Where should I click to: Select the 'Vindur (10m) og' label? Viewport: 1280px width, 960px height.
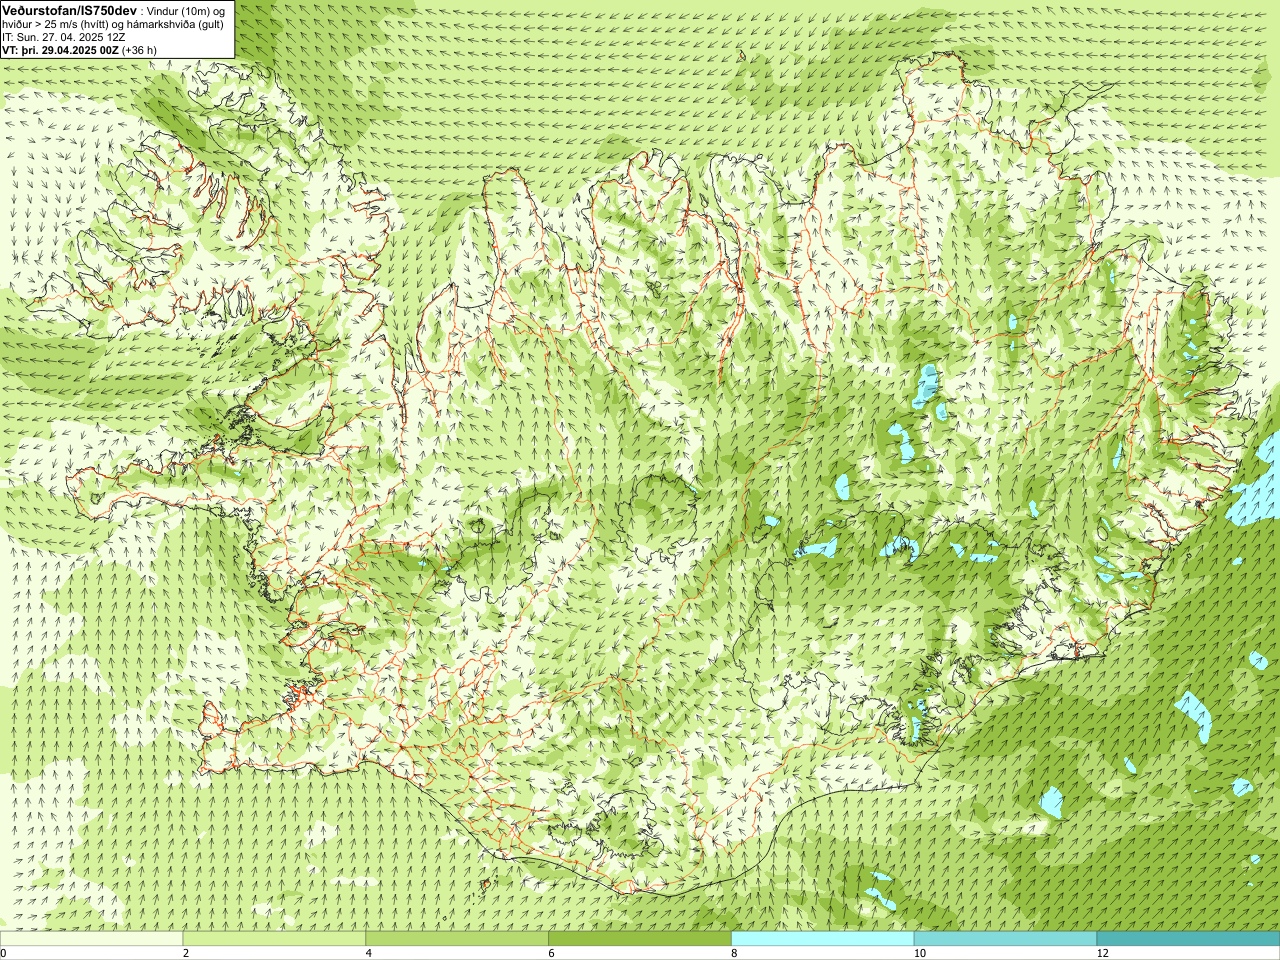pos(187,10)
